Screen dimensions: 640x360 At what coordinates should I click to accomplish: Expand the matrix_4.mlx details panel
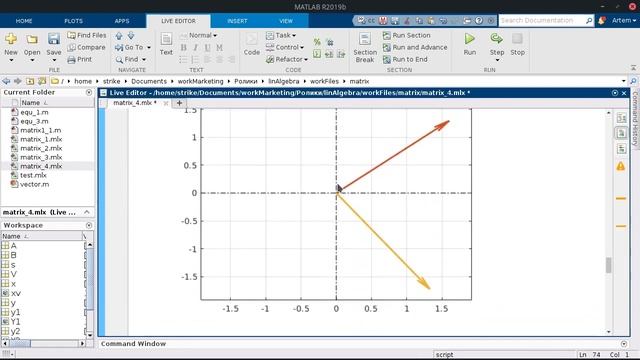tap(87, 212)
